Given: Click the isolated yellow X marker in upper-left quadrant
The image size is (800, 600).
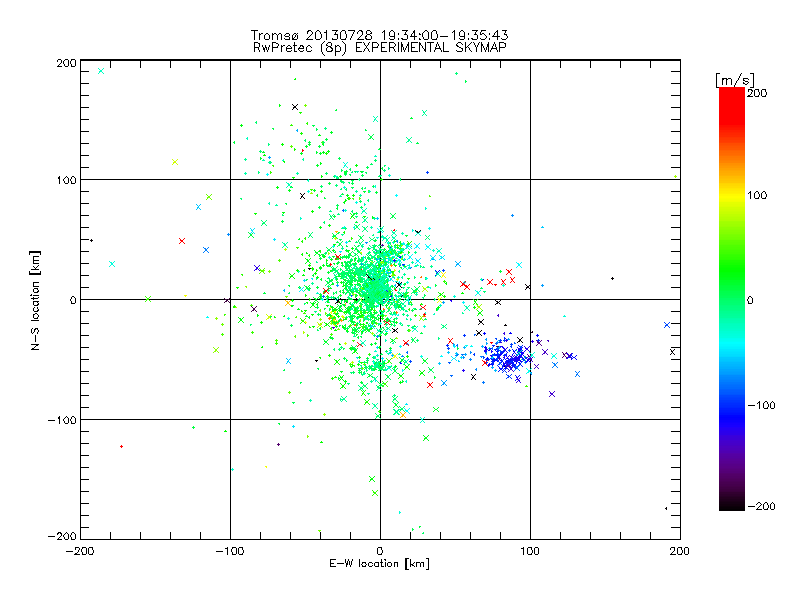Looking at the screenshot, I should [x=175, y=162].
